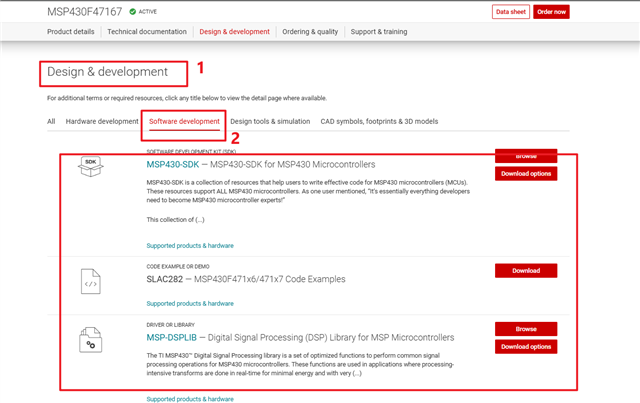Click the MSP-DSPLIB library folder icon
This screenshot has height=403, width=640.
91,340
